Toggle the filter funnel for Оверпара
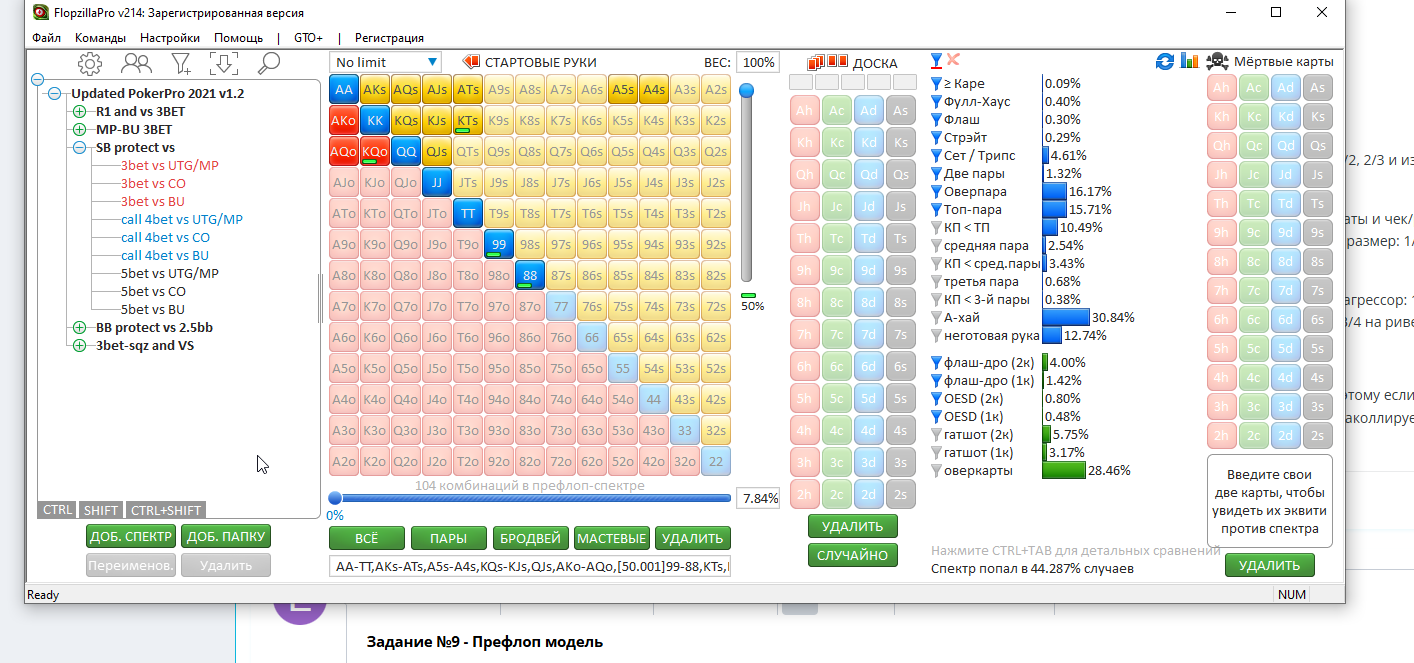The width and height of the screenshot is (1414, 663). tap(937, 192)
